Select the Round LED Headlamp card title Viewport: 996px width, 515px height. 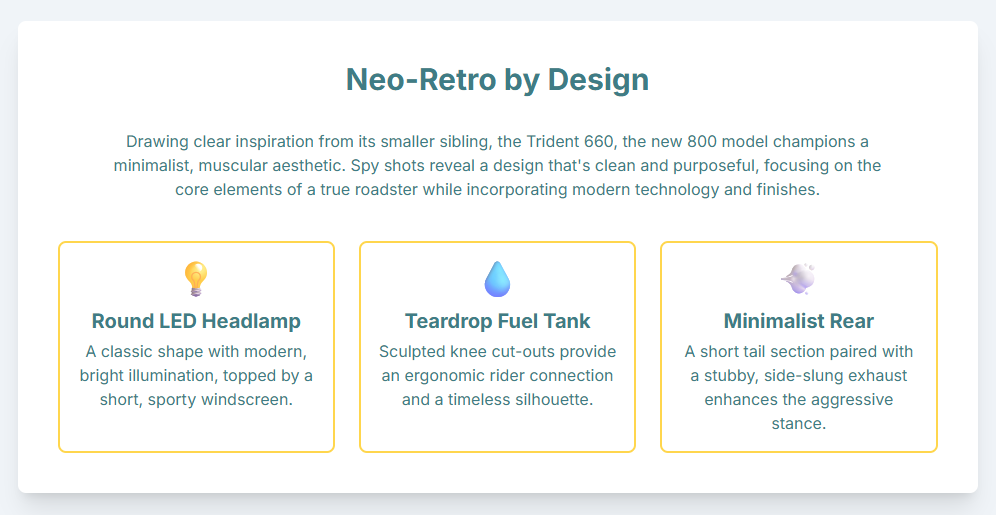(x=196, y=321)
